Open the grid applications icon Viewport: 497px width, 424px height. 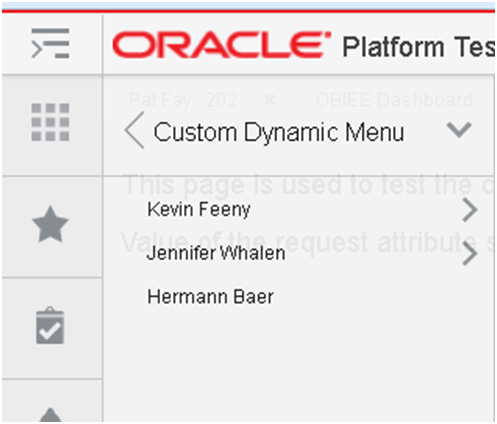[x=50, y=122]
